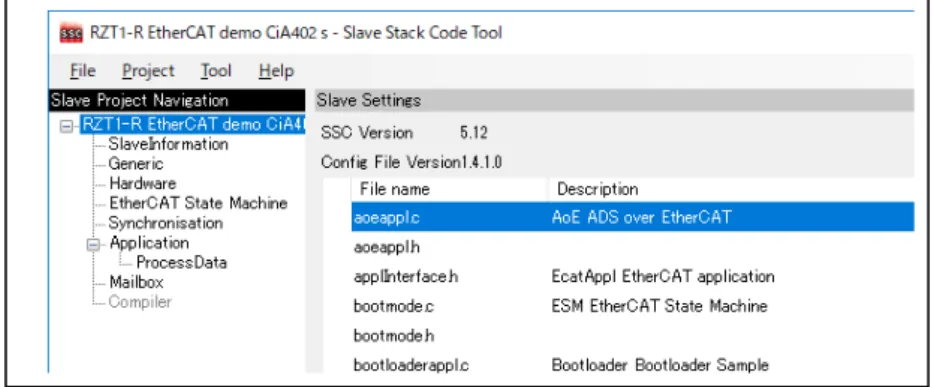This screenshot has width=934, height=387.
Task: Select EtherCAT State Machine tree item
Action: 198,203
